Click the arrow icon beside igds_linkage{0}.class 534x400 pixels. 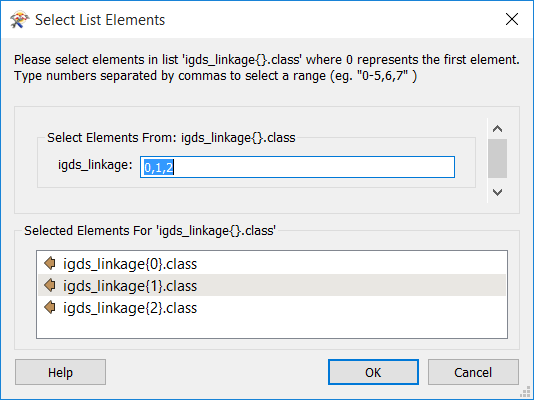coord(50,263)
